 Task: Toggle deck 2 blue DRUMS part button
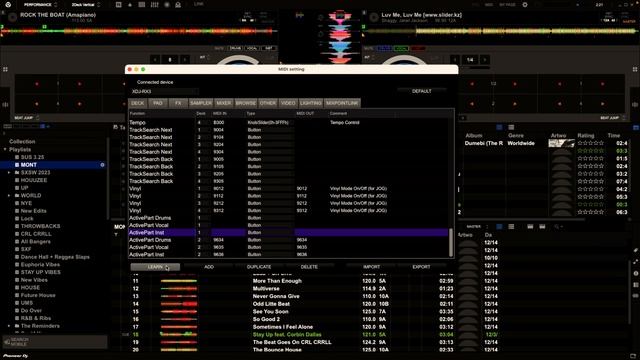click(384, 48)
